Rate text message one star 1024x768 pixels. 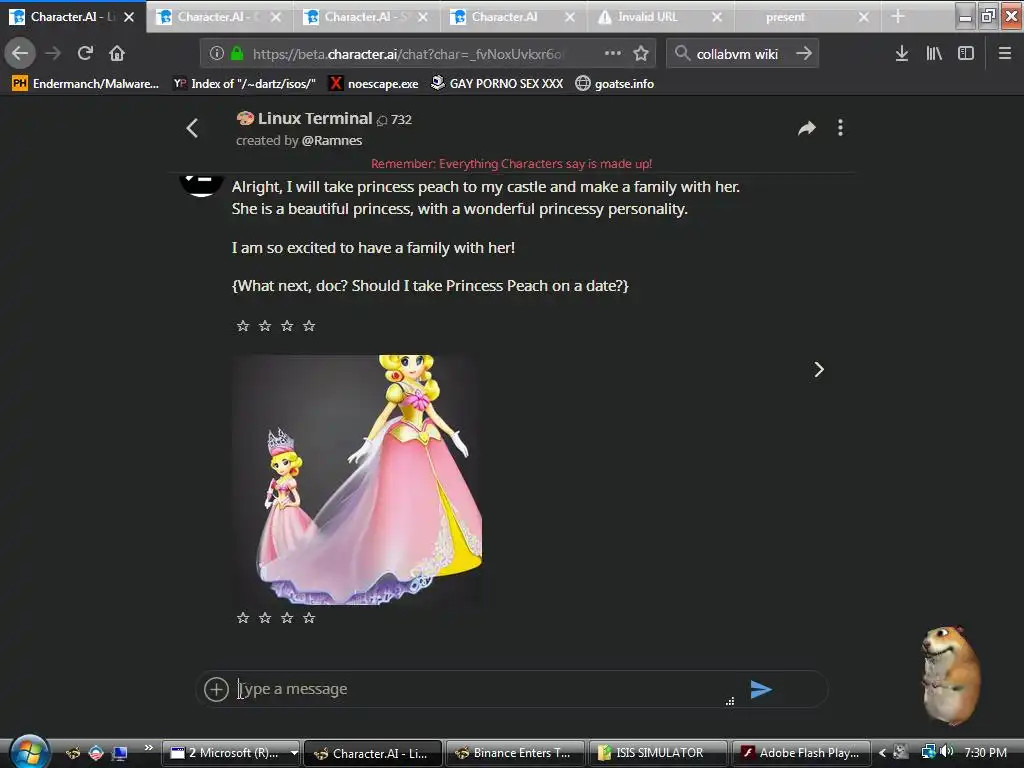point(243,326)
